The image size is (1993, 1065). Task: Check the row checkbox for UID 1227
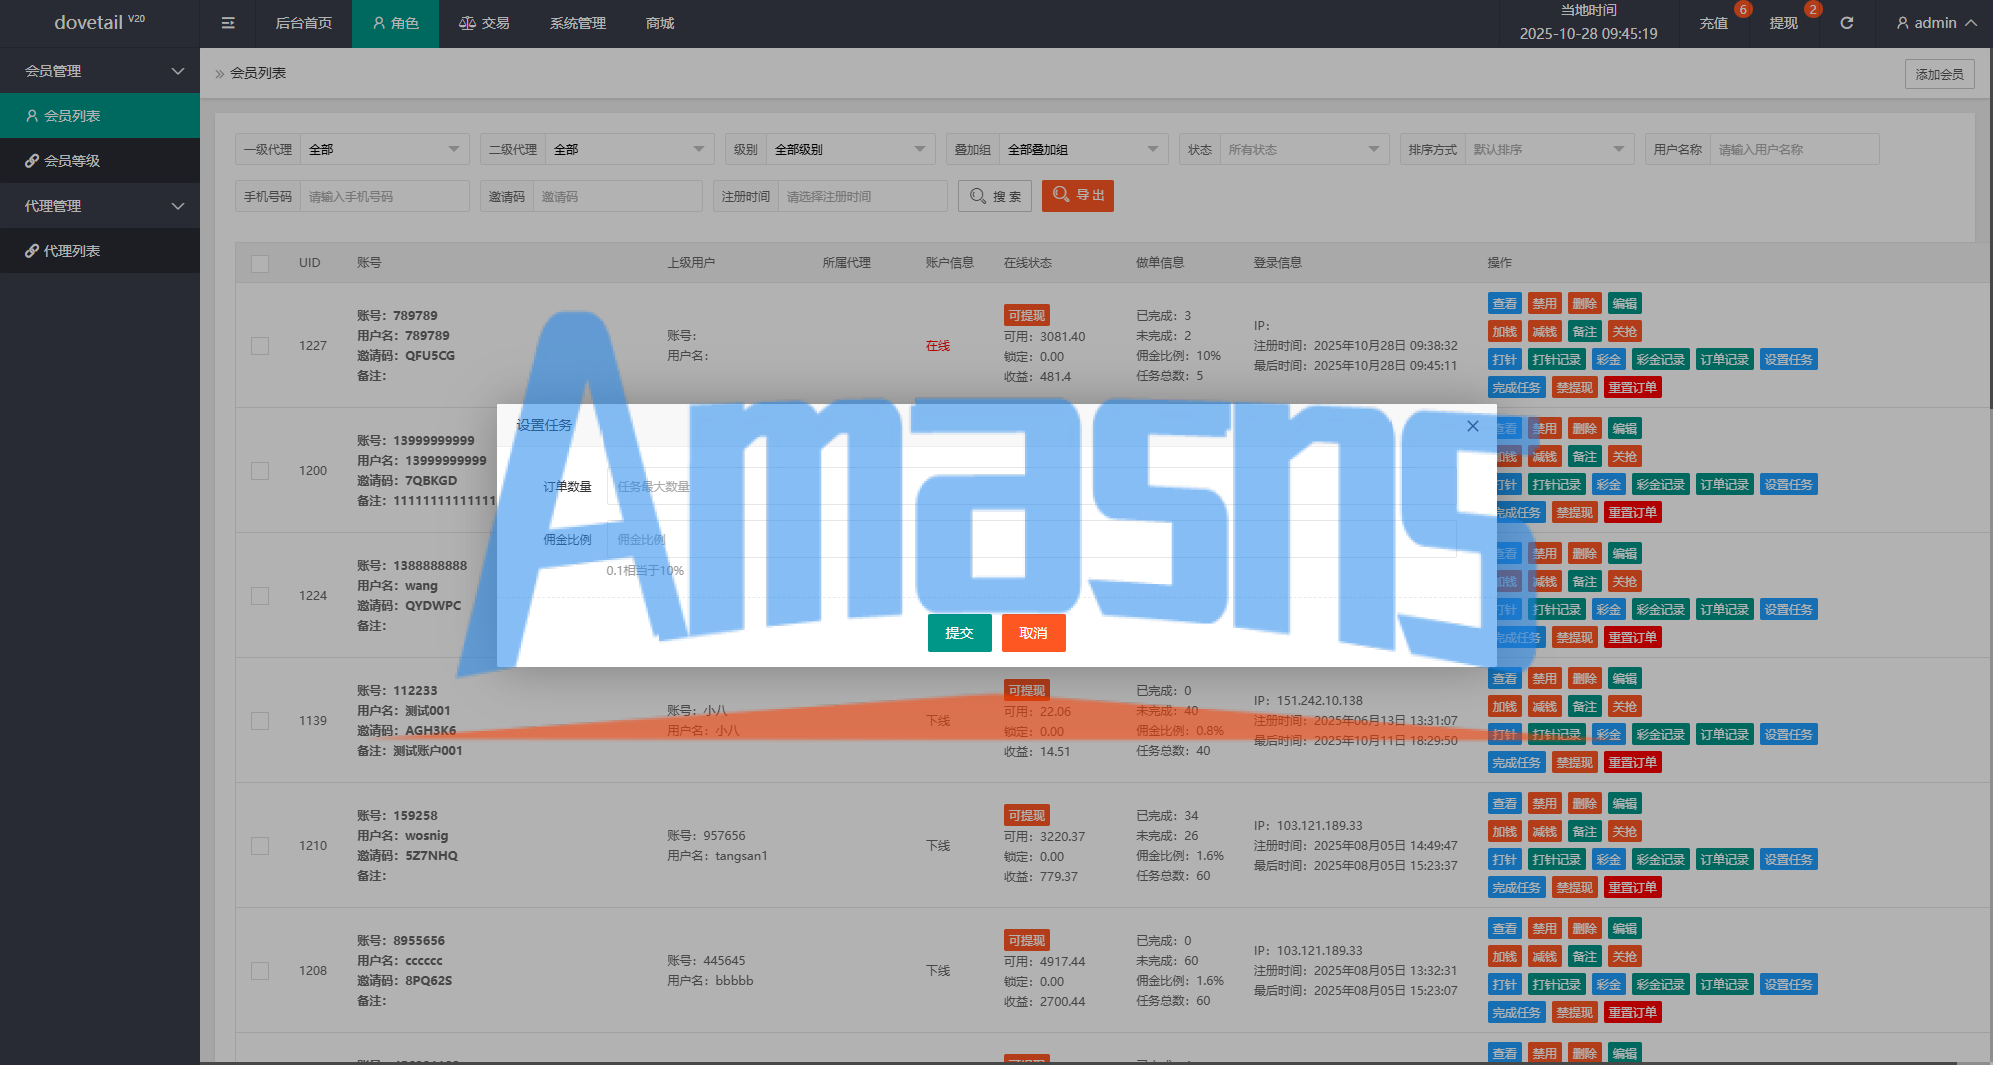(x=260, y=346)
